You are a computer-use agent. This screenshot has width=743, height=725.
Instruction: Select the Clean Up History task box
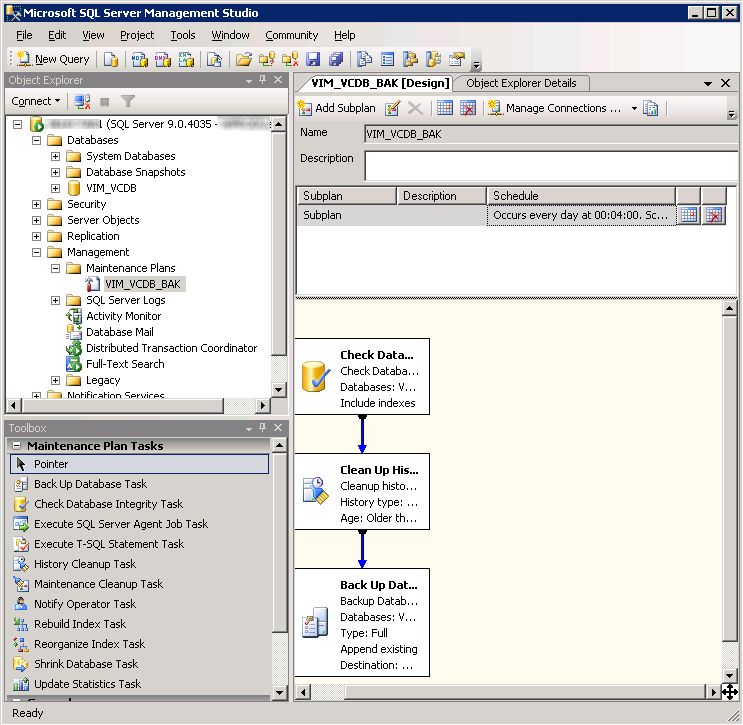tap(362, 492)
